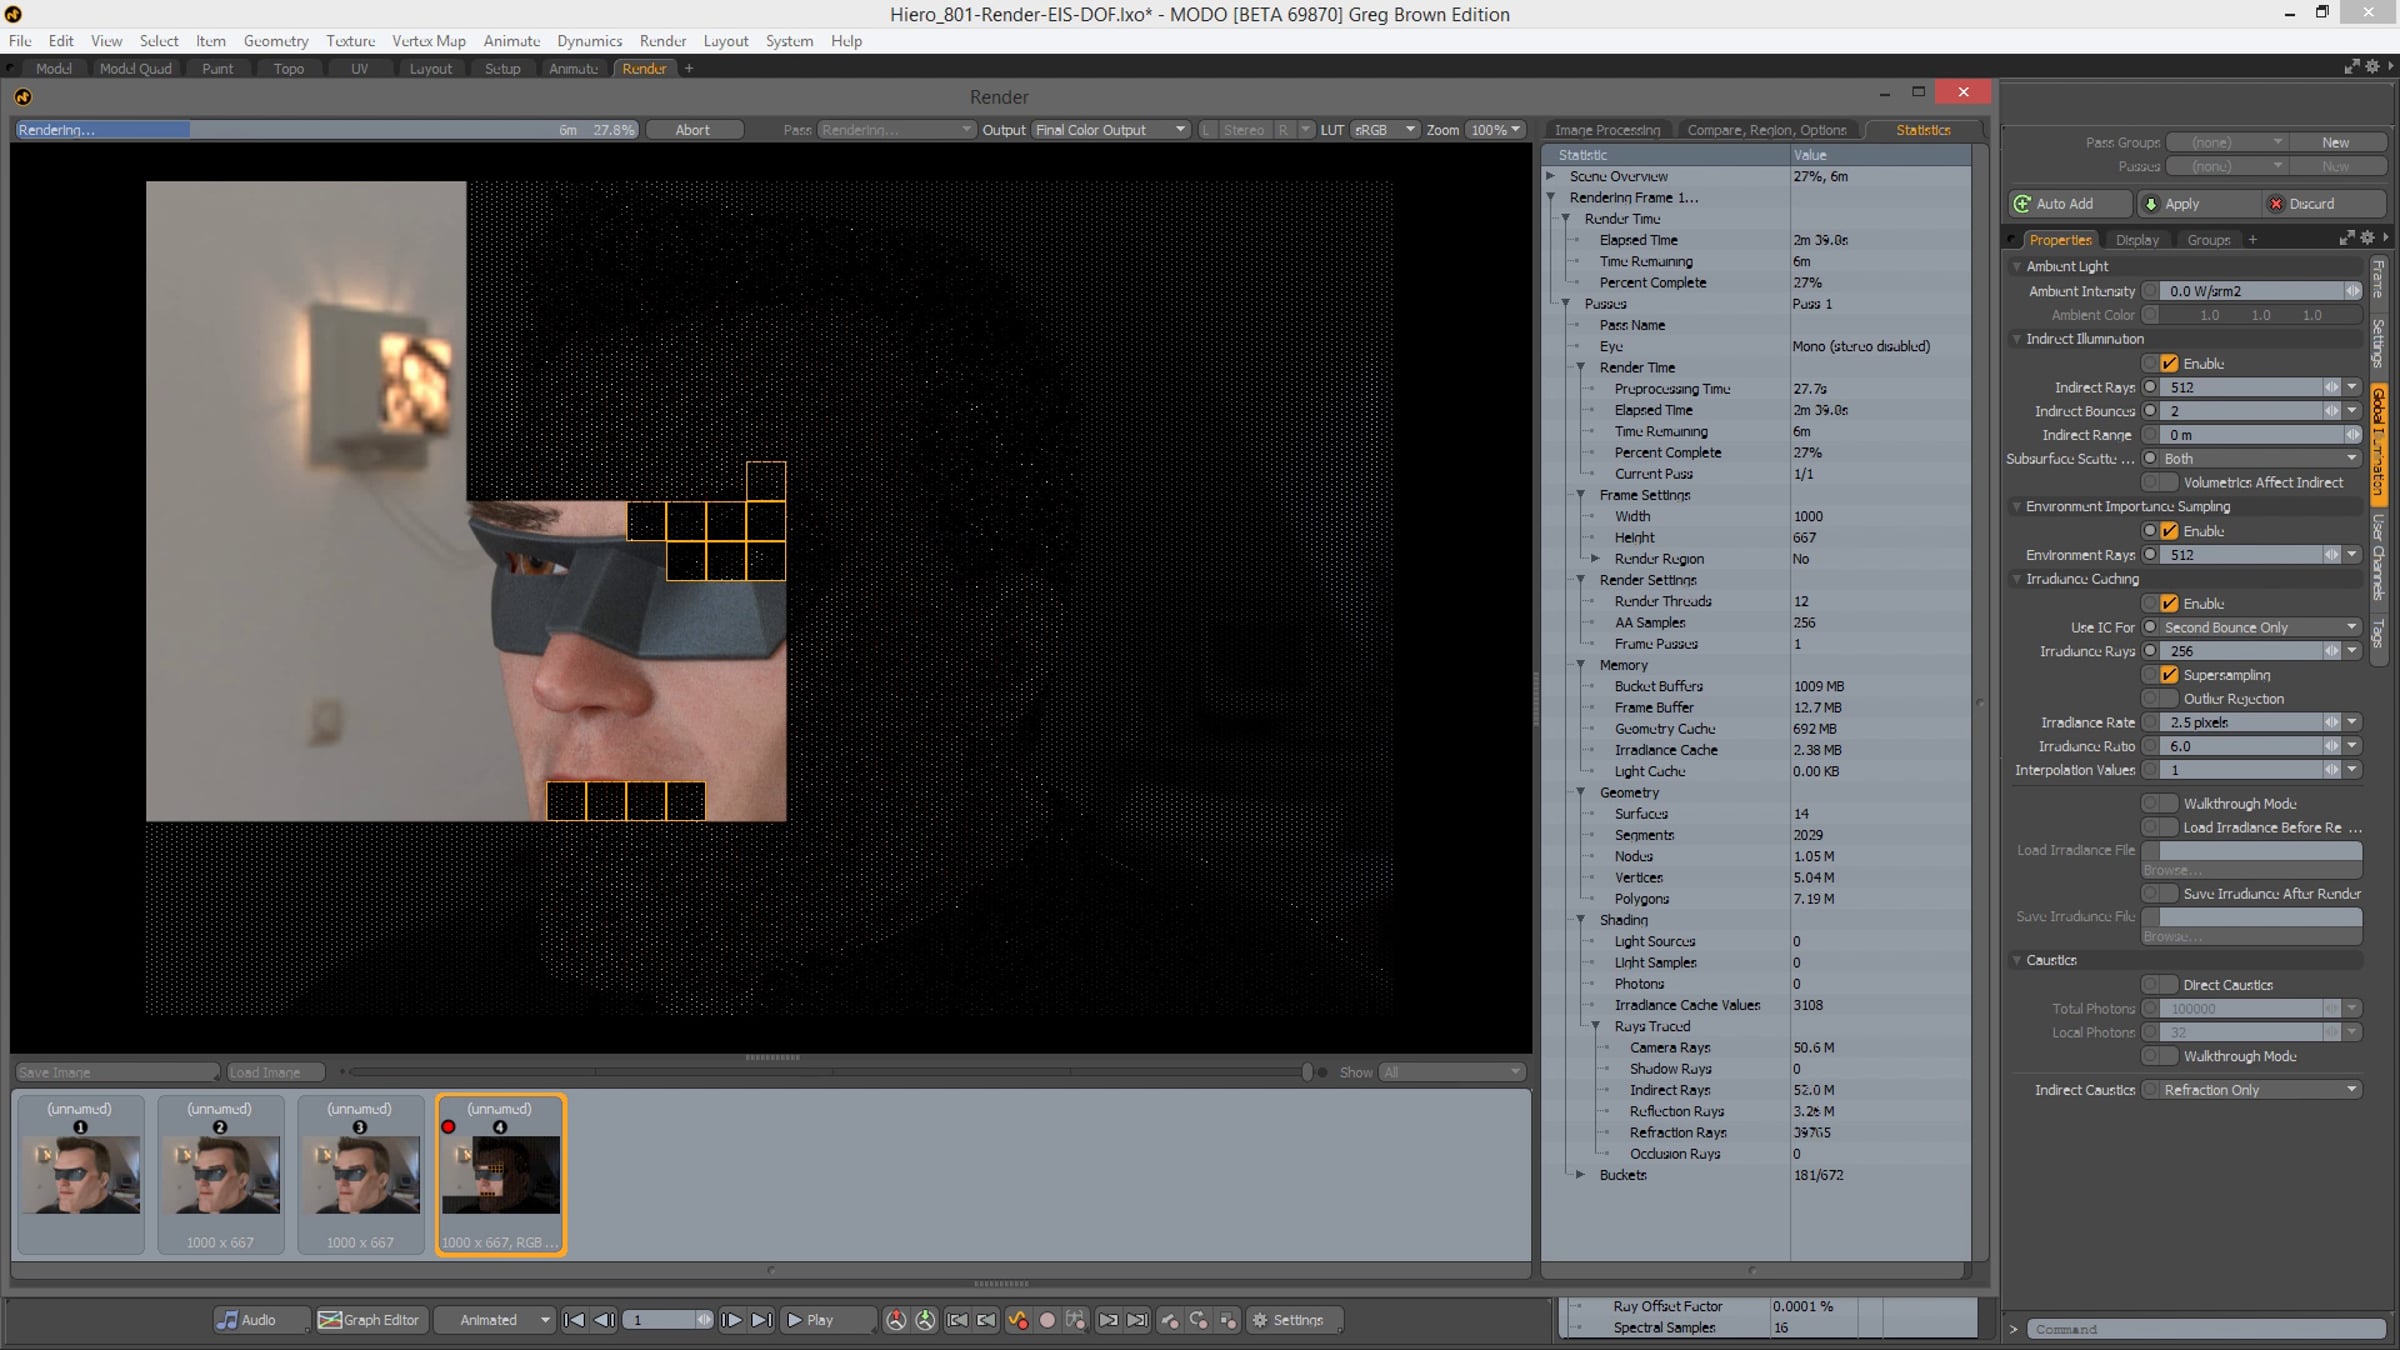
Task: Switch to the Display properties tab
Action: click(2137, 240)
